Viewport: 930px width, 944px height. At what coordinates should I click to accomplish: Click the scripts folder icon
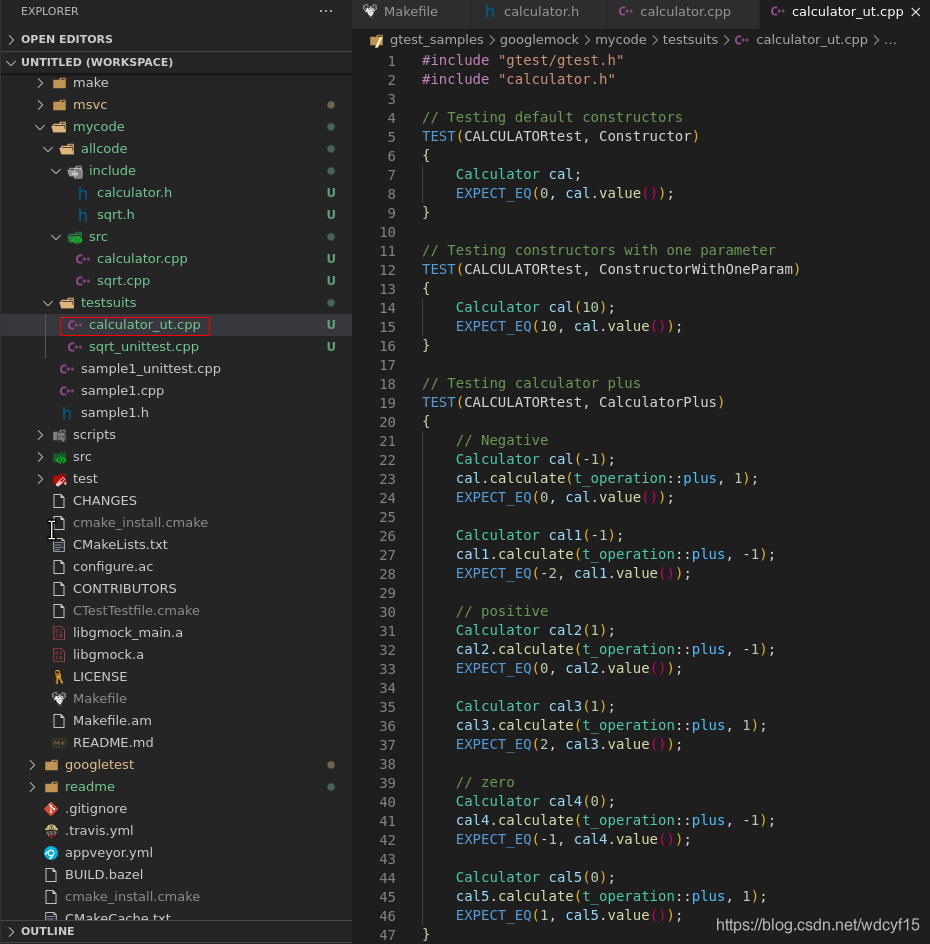coord(59,435)
